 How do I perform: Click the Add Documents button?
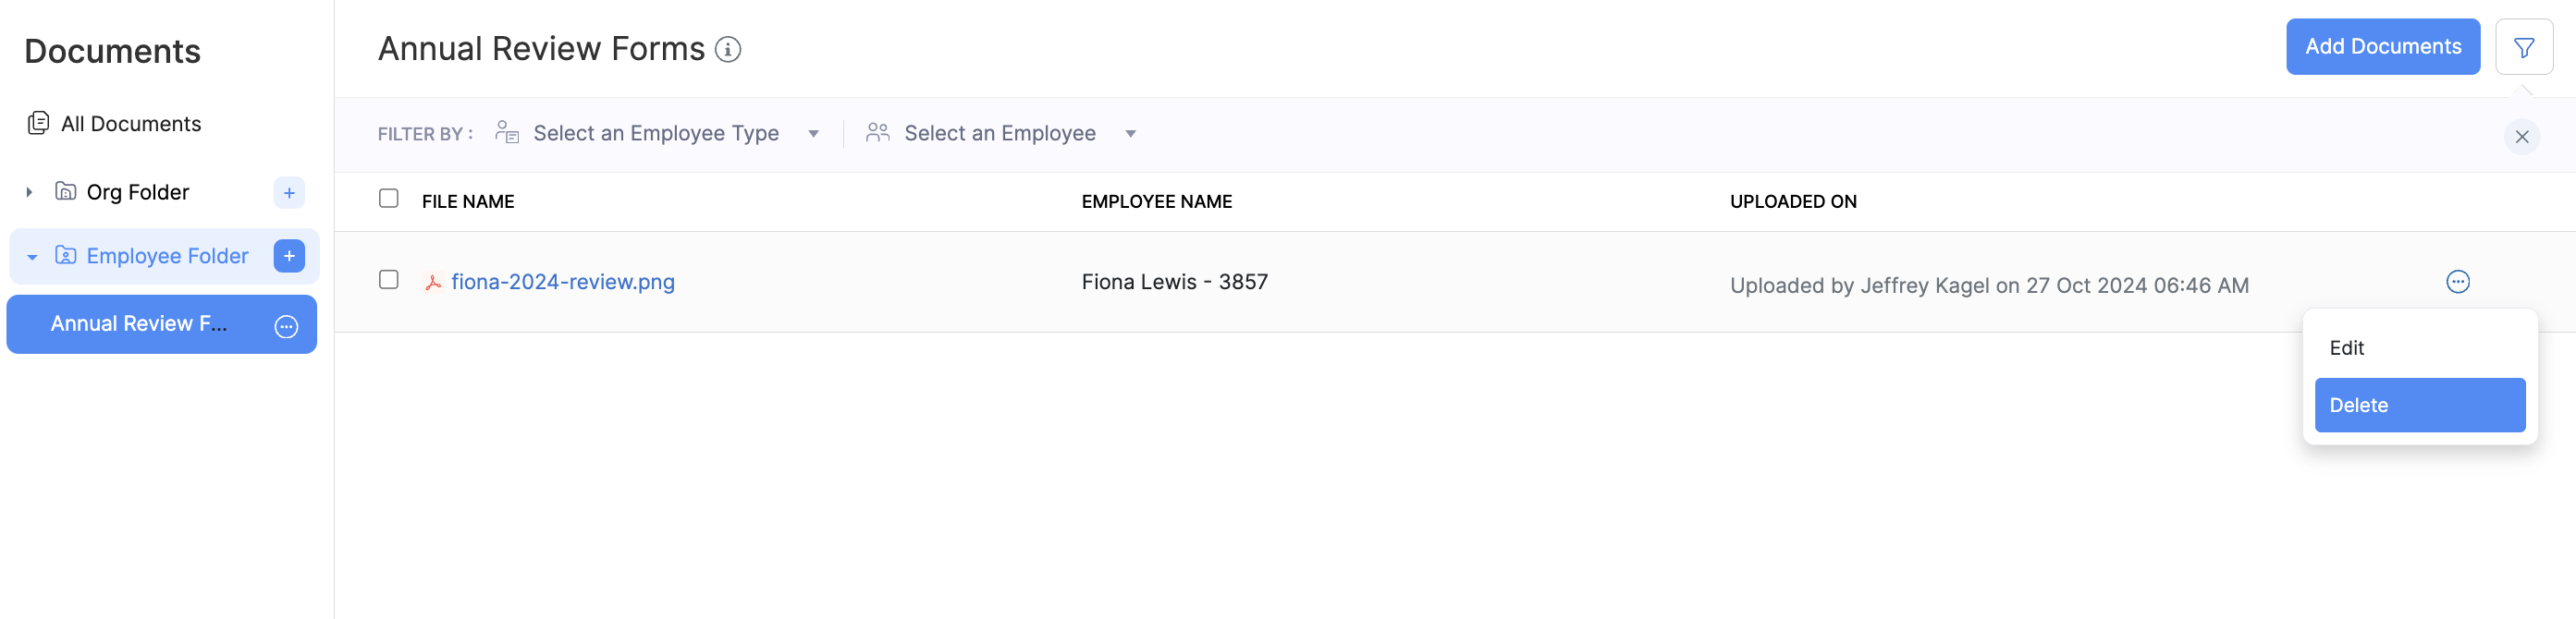pyautogui.click(x=2382, y=47)
